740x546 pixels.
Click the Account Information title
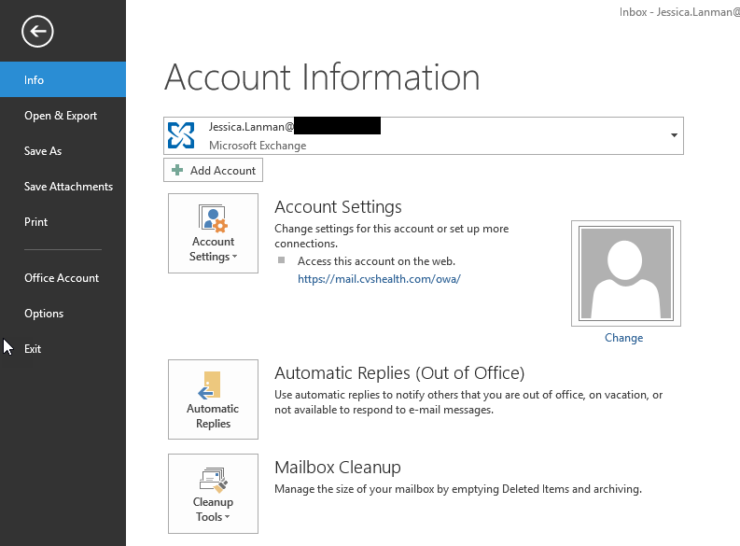click(322, 77)
